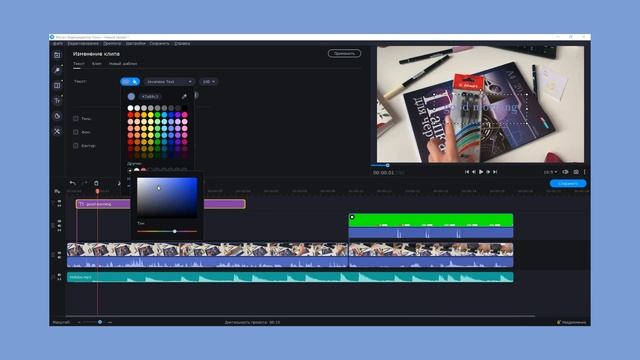Adjust the timeline zoom slider handle
The image size is (640, 360).
[100, 322]
